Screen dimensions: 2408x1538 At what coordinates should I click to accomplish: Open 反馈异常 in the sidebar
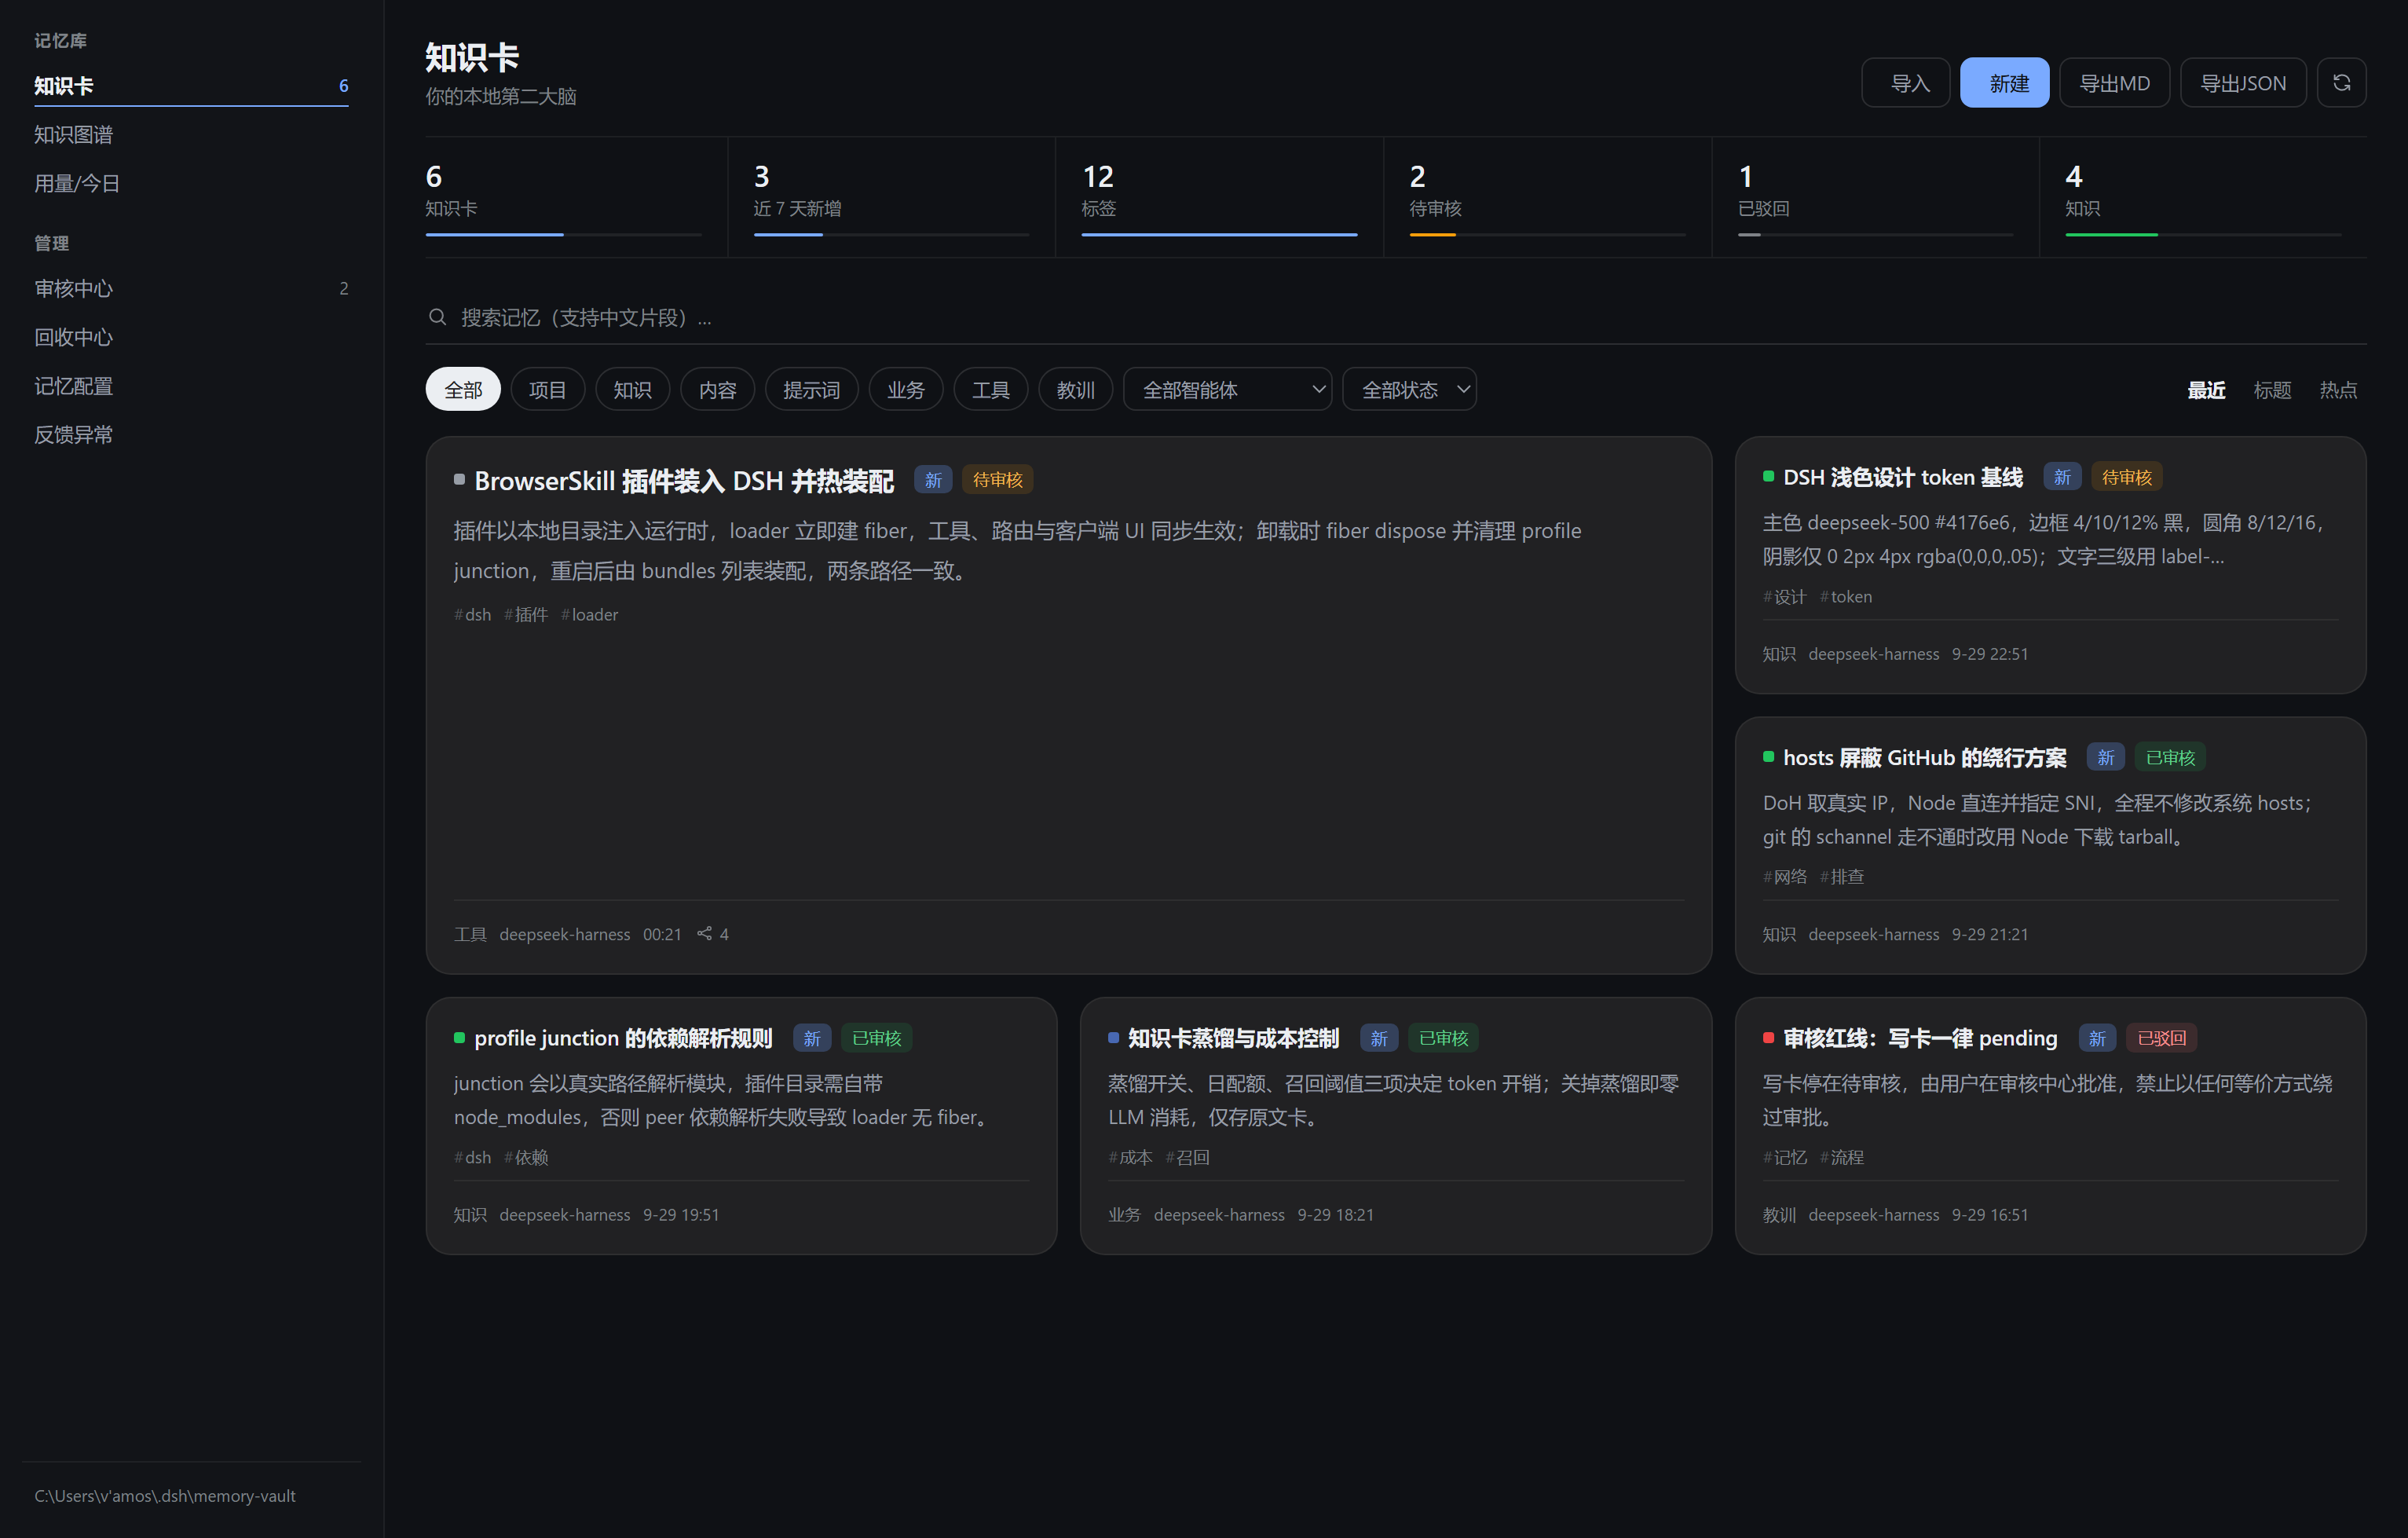(191, 435)
